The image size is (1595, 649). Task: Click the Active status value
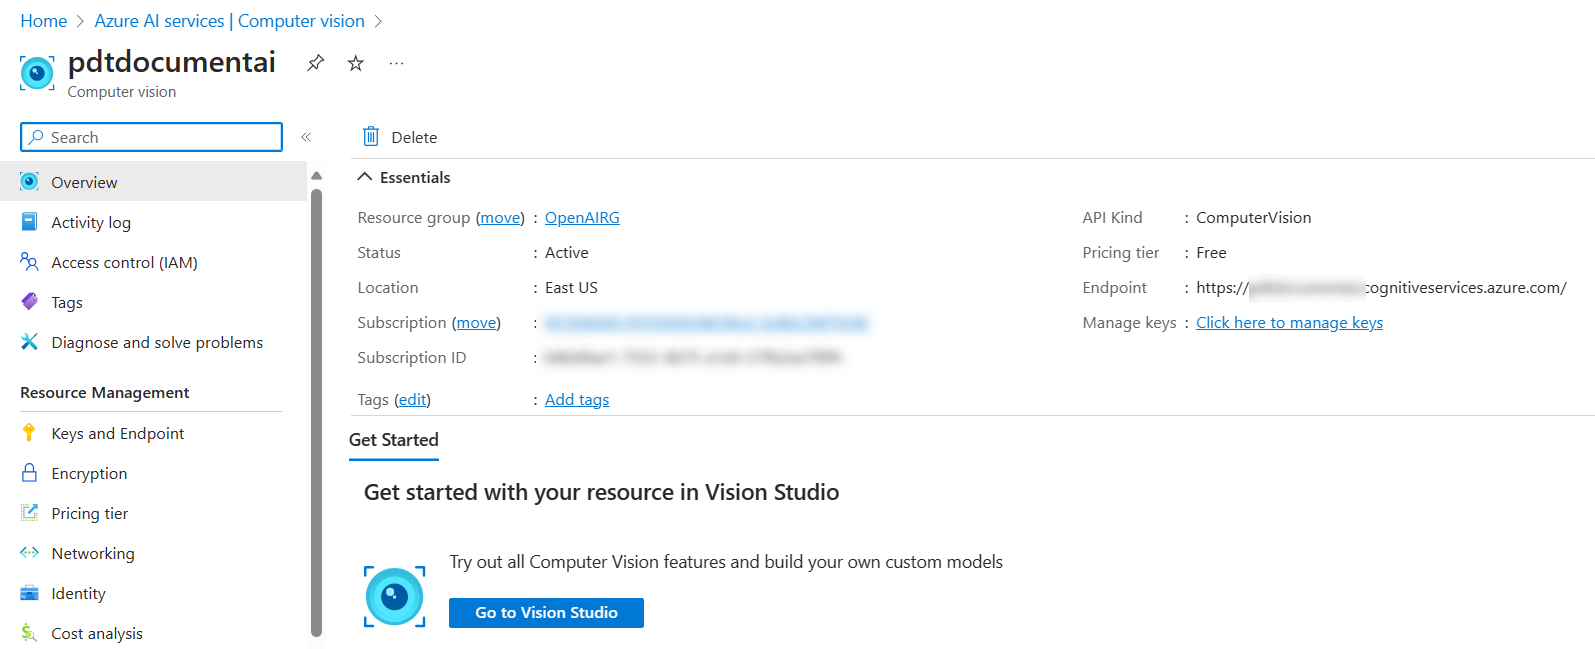click(x=566, y=253)
